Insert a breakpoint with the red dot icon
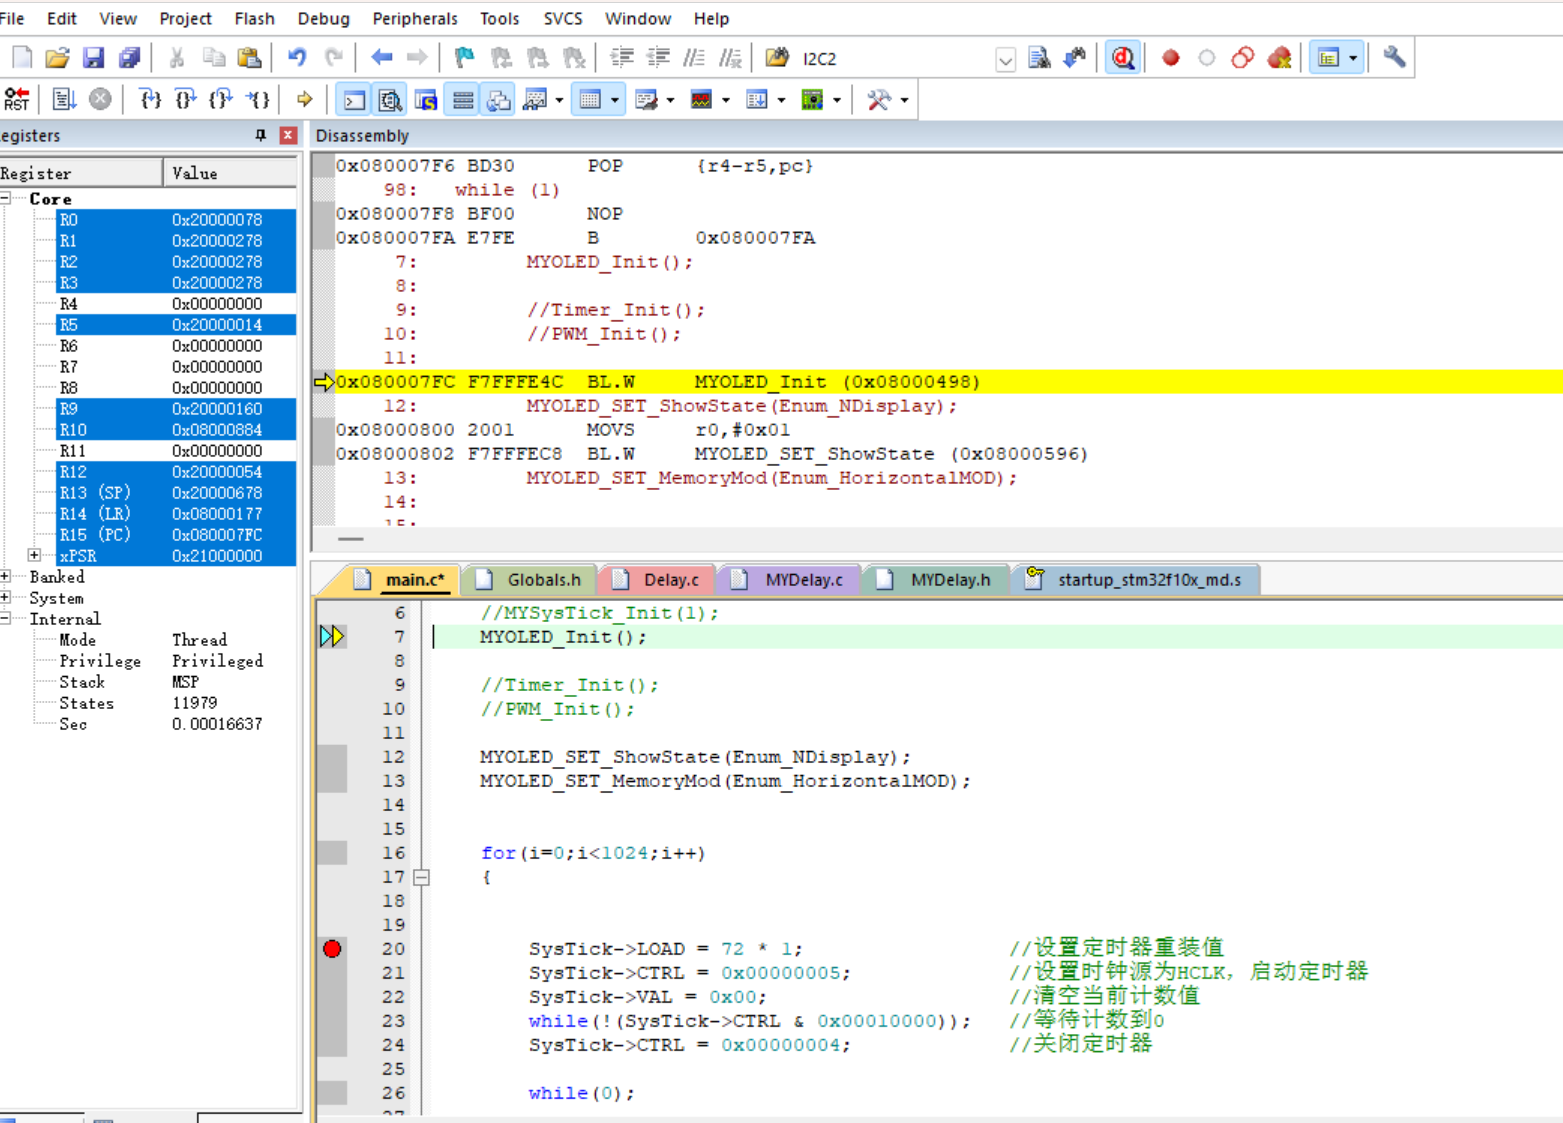Viewport: 1563px width, 1123px height. click(1170, 58)
